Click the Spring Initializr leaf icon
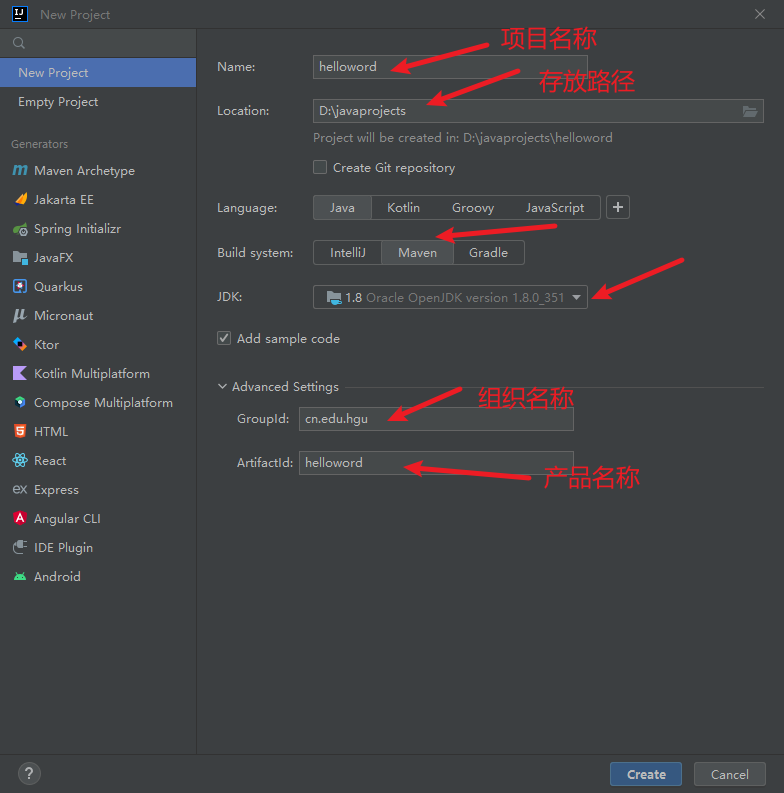This screenshot has width=784, height=793. pyautogui.click(x=20, y=229)
